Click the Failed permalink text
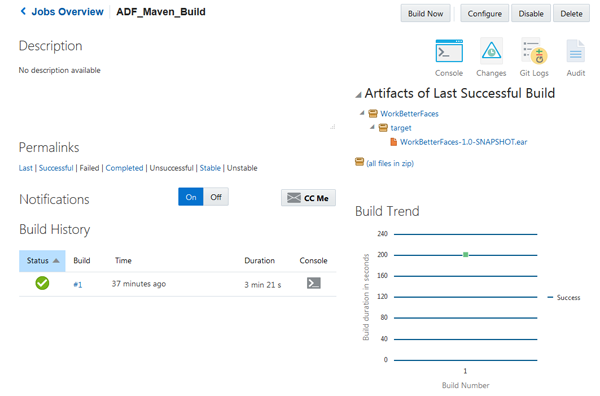The height and width of the screenshot is (396, 600). (89, 168)
